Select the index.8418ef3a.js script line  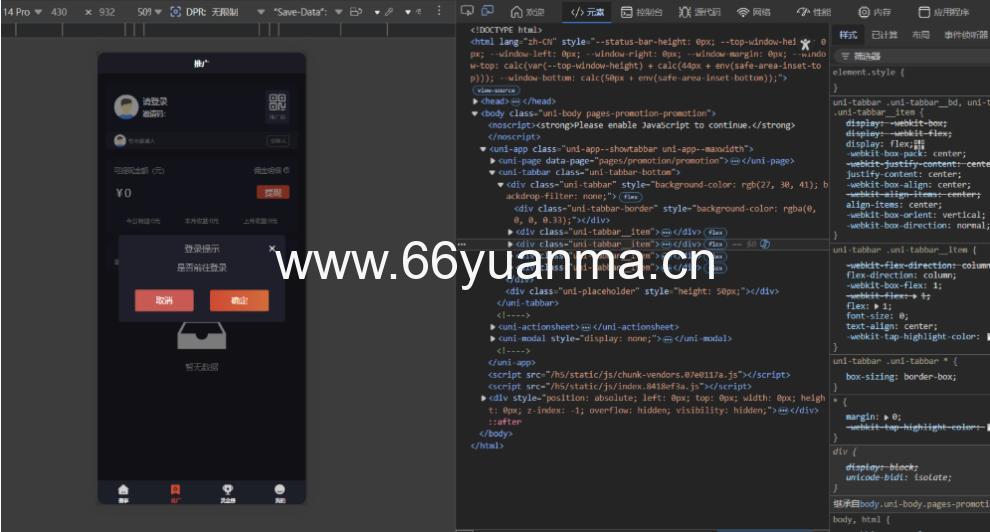tap(619, 386)
